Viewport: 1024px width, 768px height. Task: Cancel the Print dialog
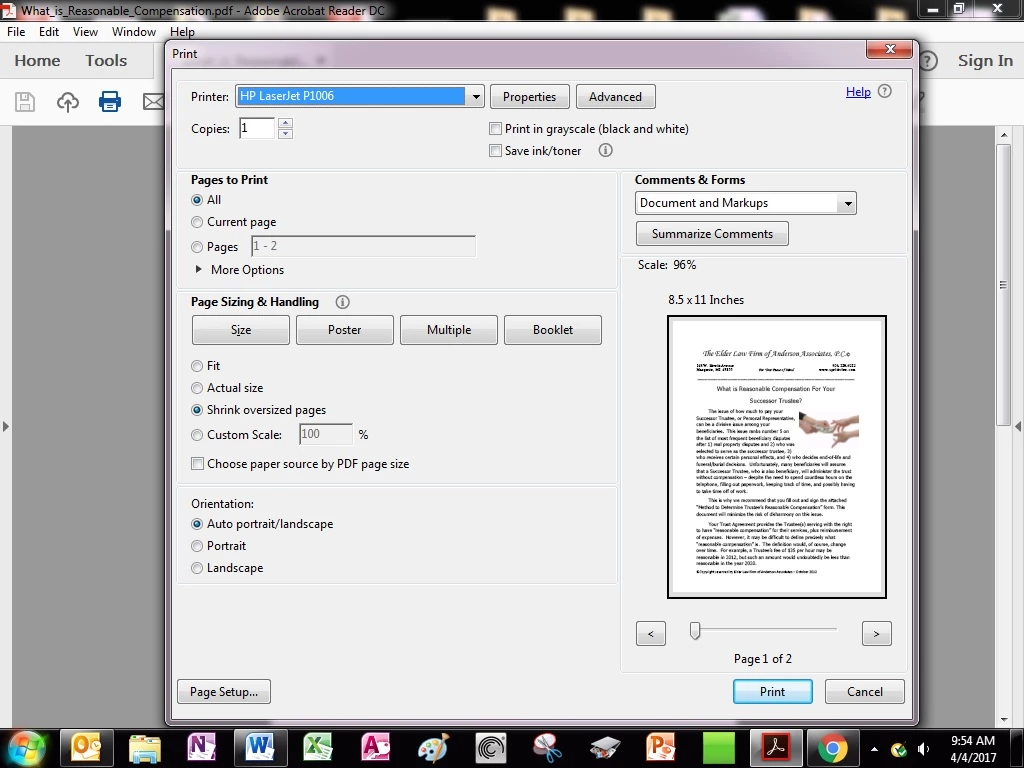(865, 692)
